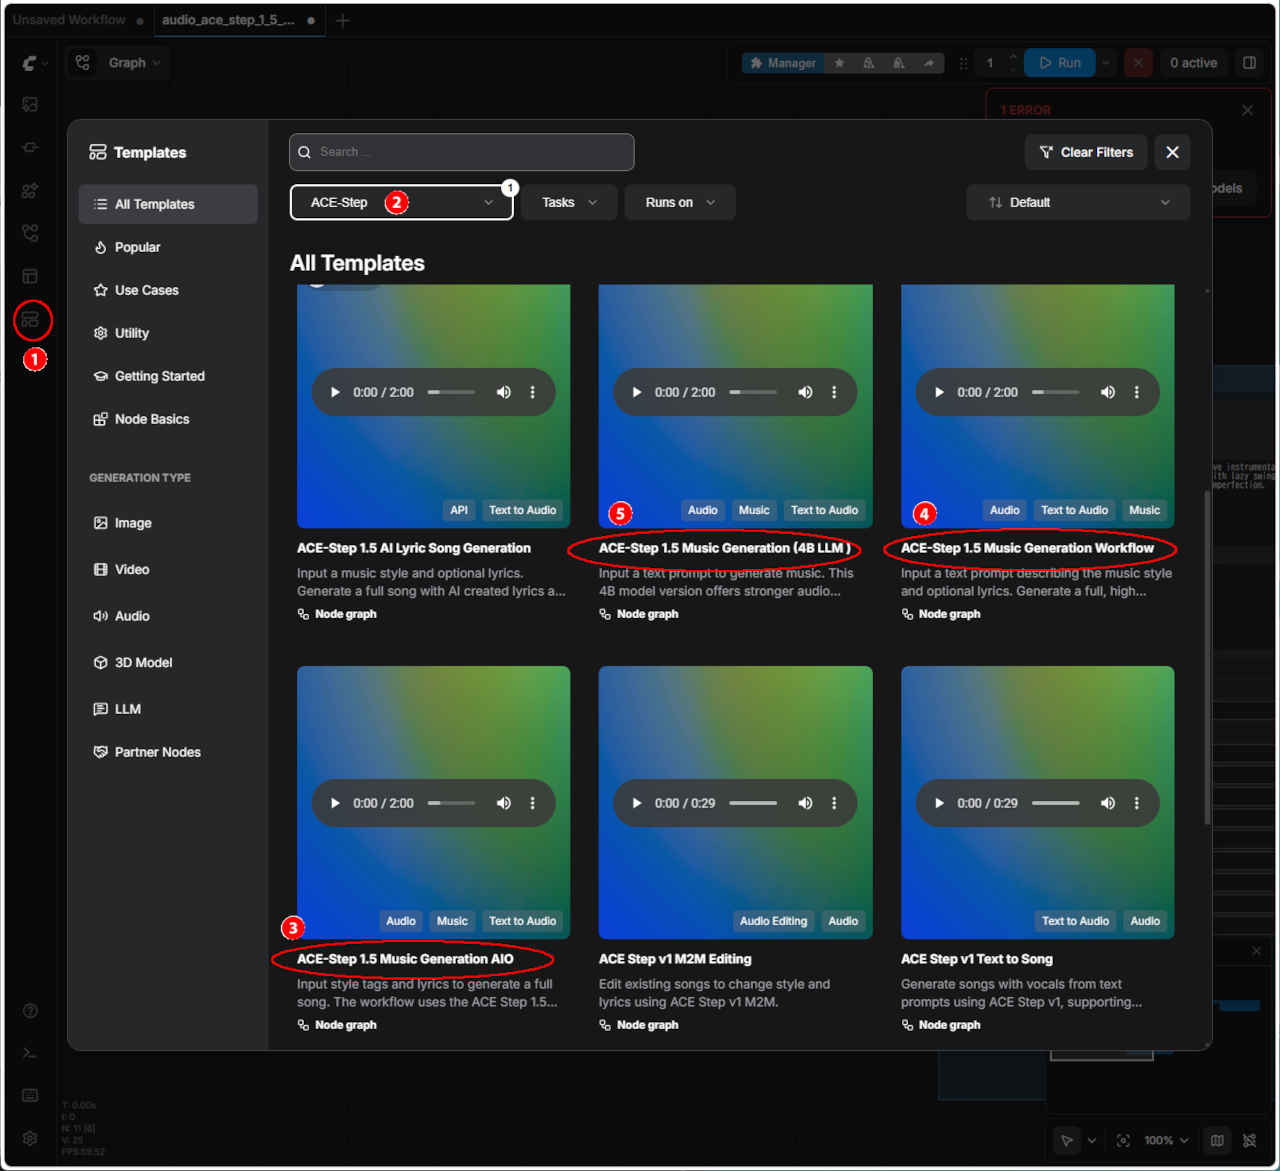Click the Run button

(1059, 63)
